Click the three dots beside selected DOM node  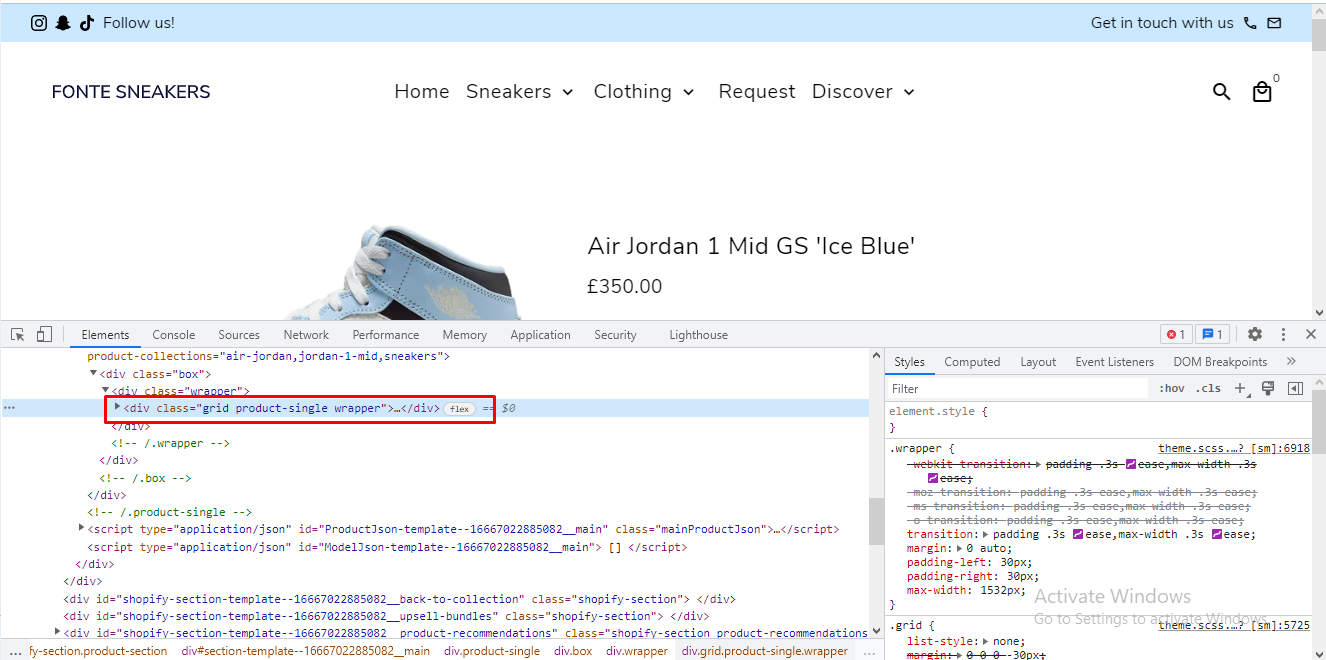tap(9, 408)
